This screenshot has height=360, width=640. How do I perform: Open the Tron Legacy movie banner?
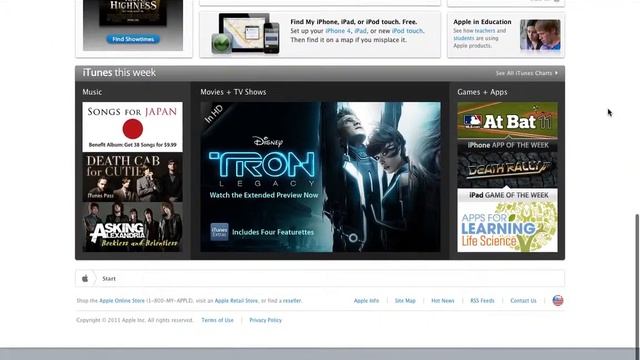point(320,177)
